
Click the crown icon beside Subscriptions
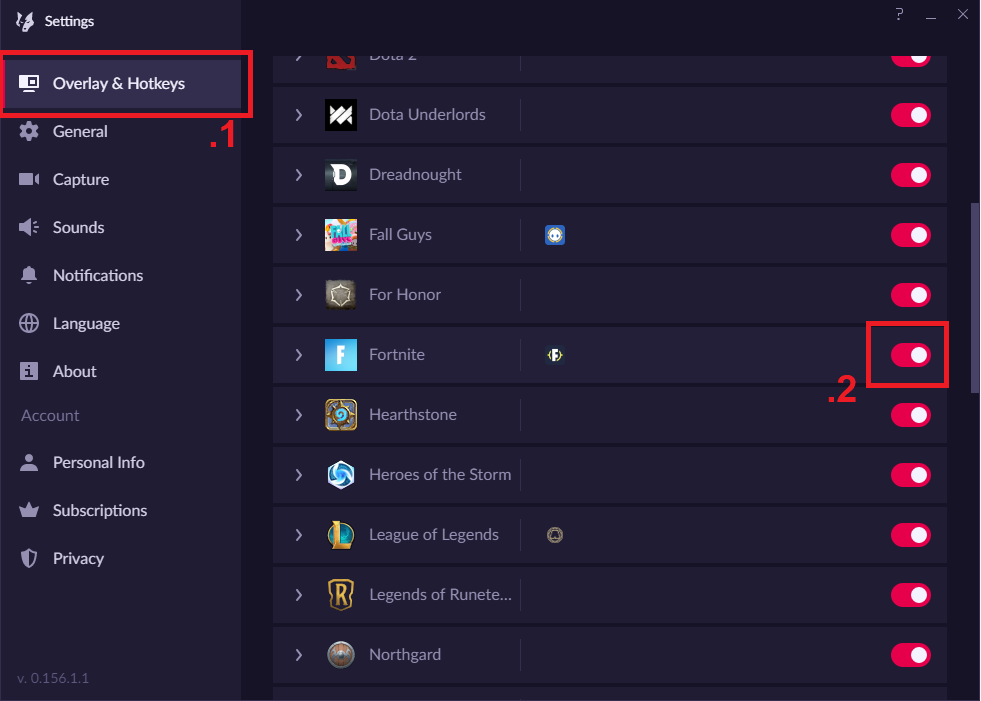coord(29,510)
